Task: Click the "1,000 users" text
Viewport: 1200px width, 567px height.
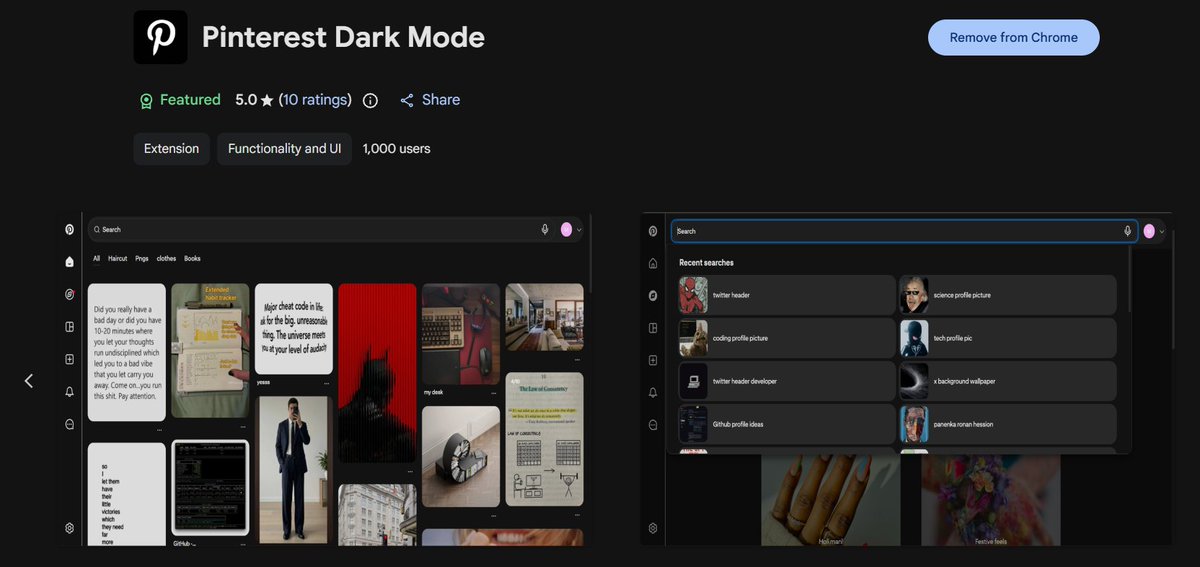Action: (396, 148)
